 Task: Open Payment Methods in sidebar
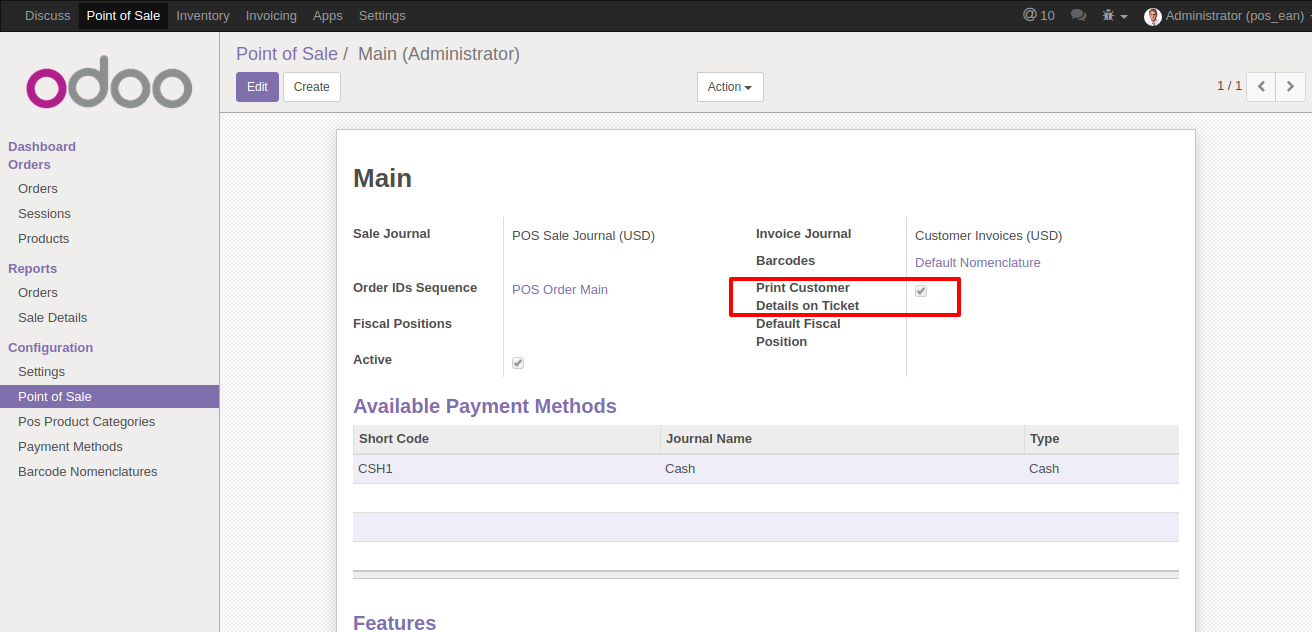coord(70,446)
